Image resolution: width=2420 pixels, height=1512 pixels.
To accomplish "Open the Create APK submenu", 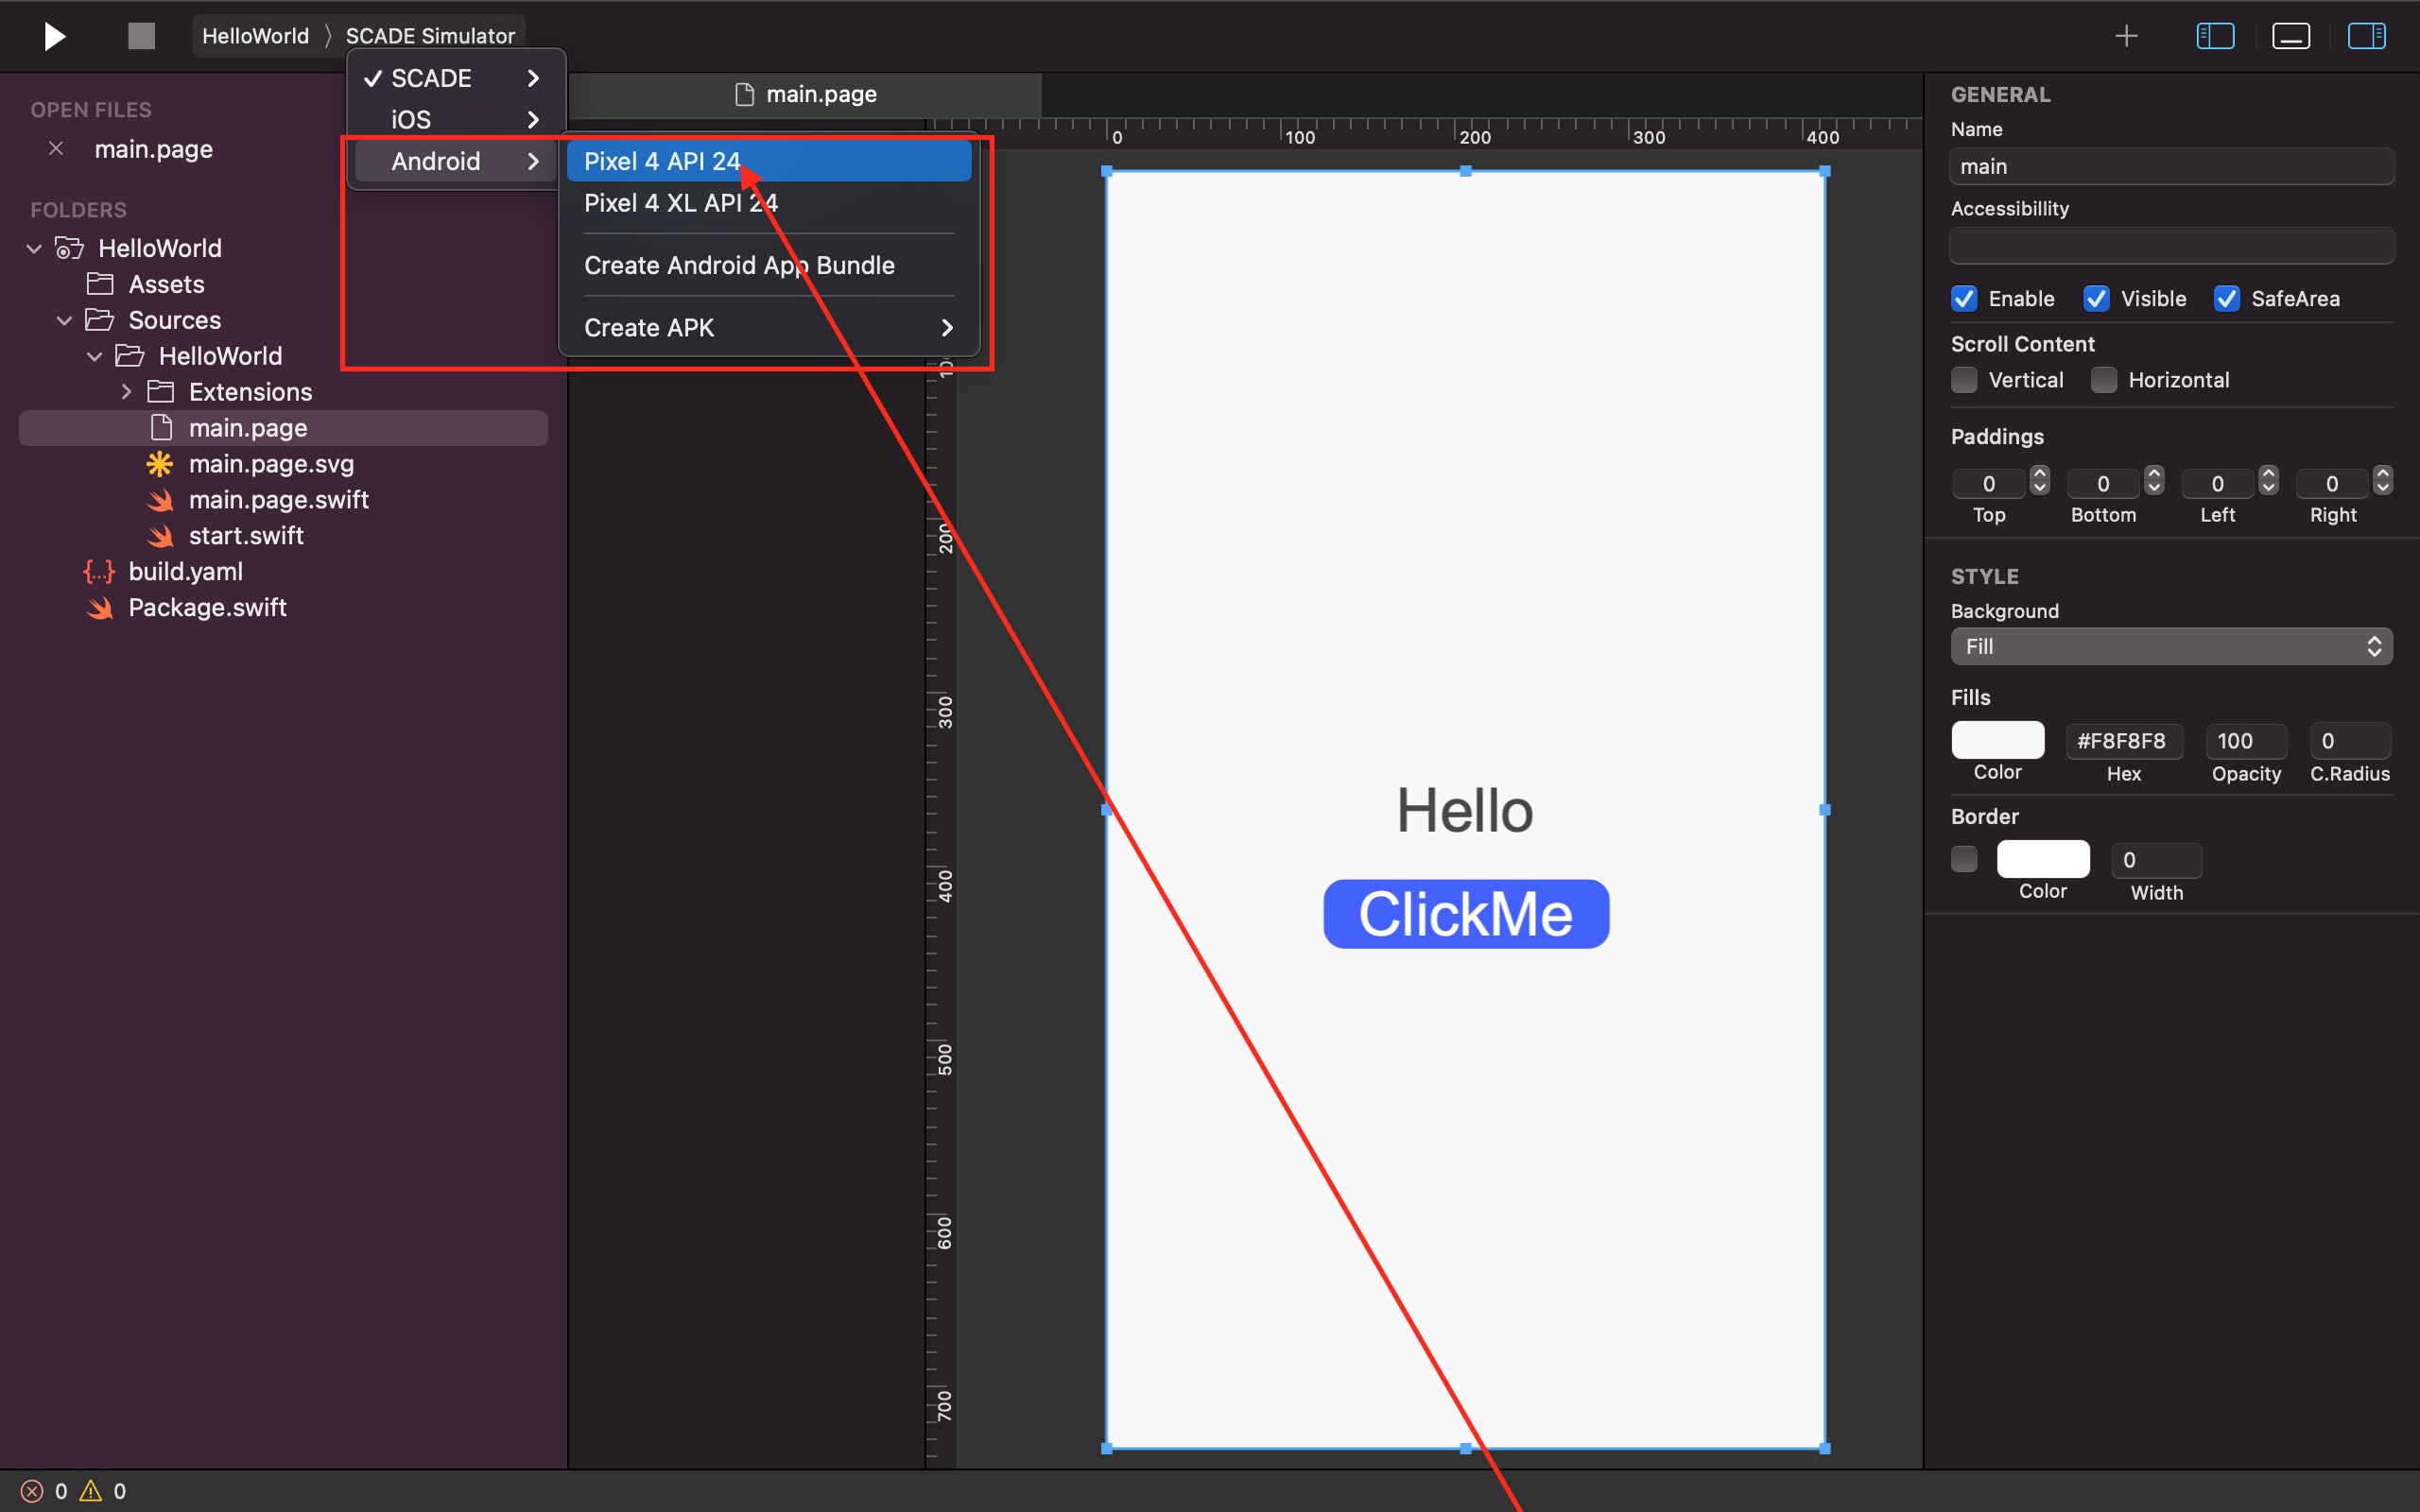I will point(768,328).
